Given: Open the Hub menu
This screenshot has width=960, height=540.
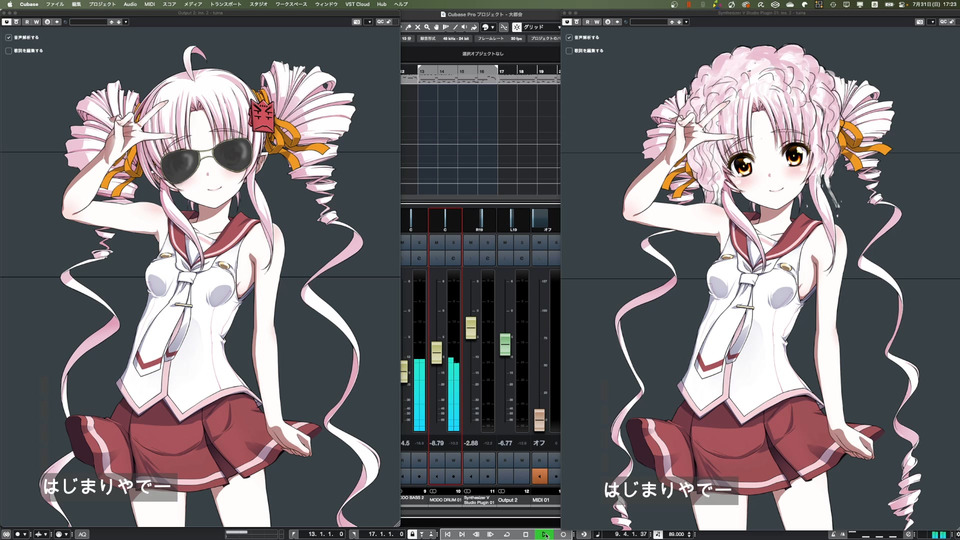Looking at the screenshot, I should 381,4.
